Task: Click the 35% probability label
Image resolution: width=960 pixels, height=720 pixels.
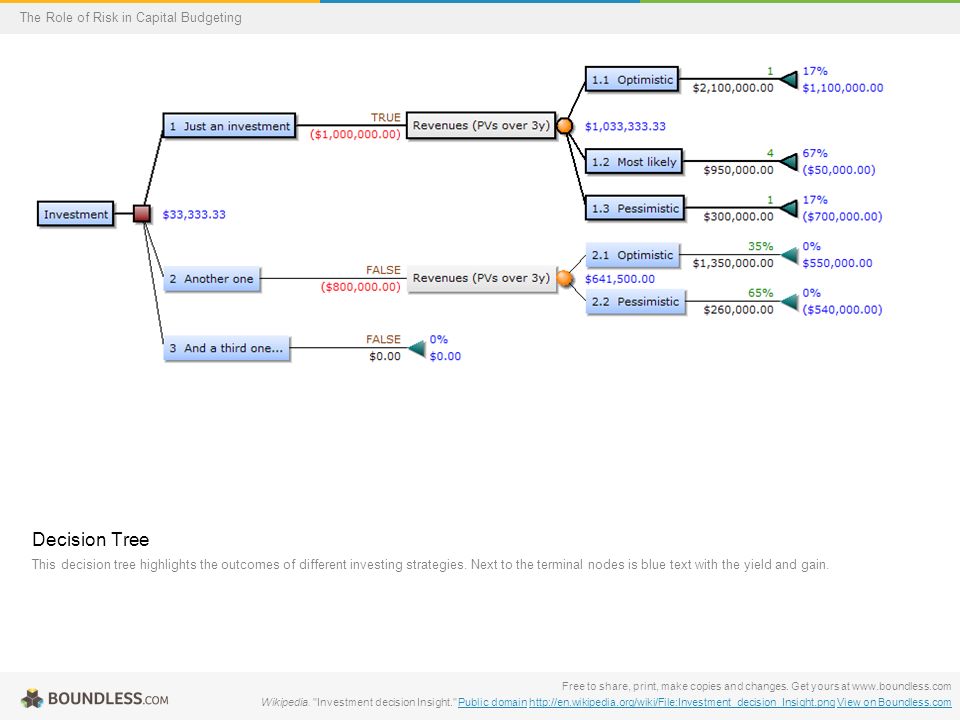Action: click(760, 246)
